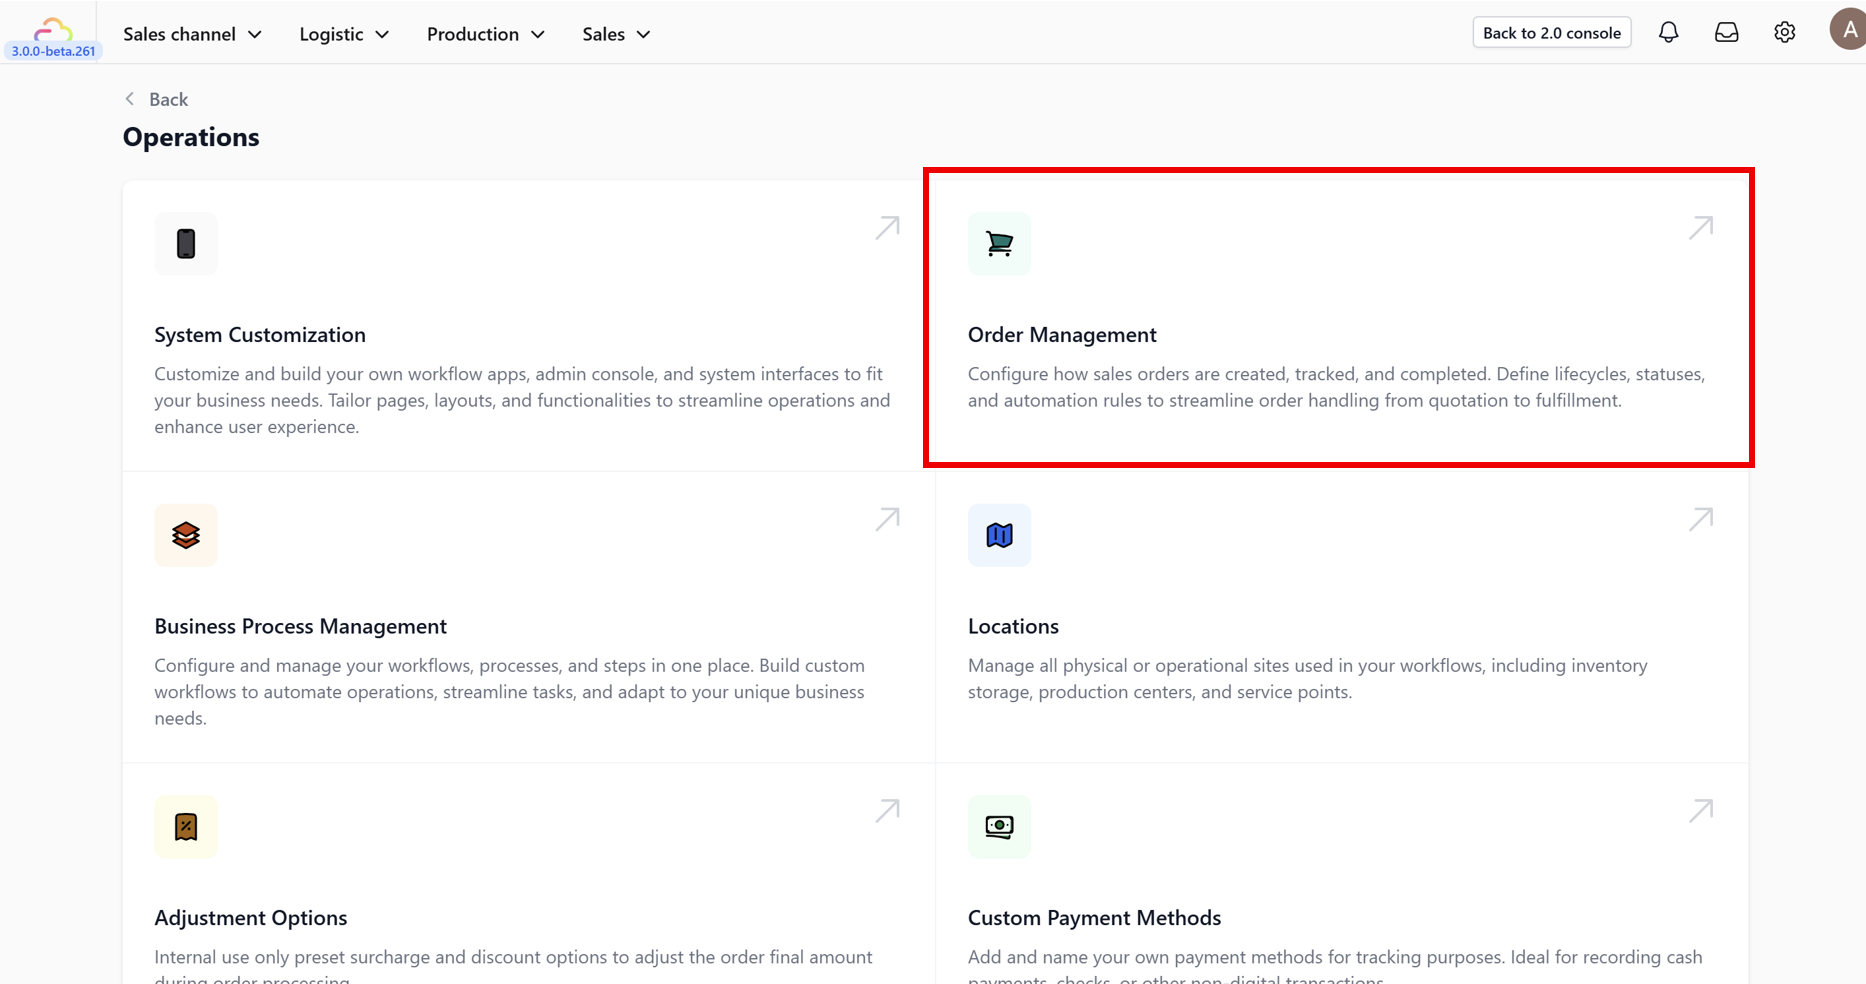Open Business Process Management via arrow icon
The image size is (1866, 984).
[887, 519]
